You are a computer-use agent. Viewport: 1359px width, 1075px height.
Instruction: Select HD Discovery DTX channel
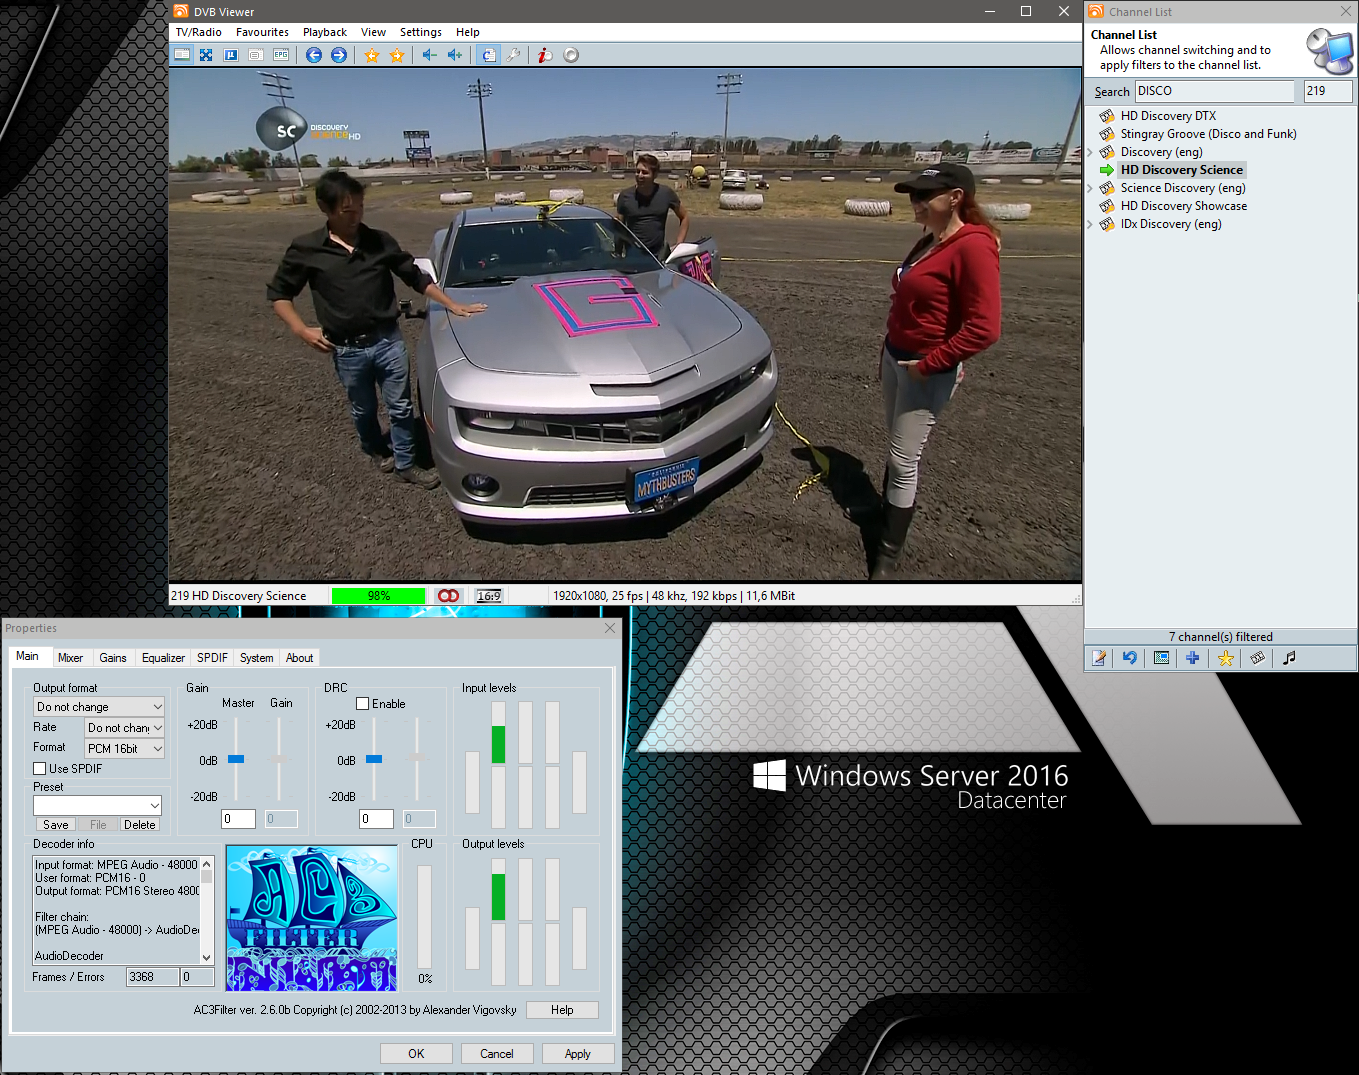coord(1168,116)
